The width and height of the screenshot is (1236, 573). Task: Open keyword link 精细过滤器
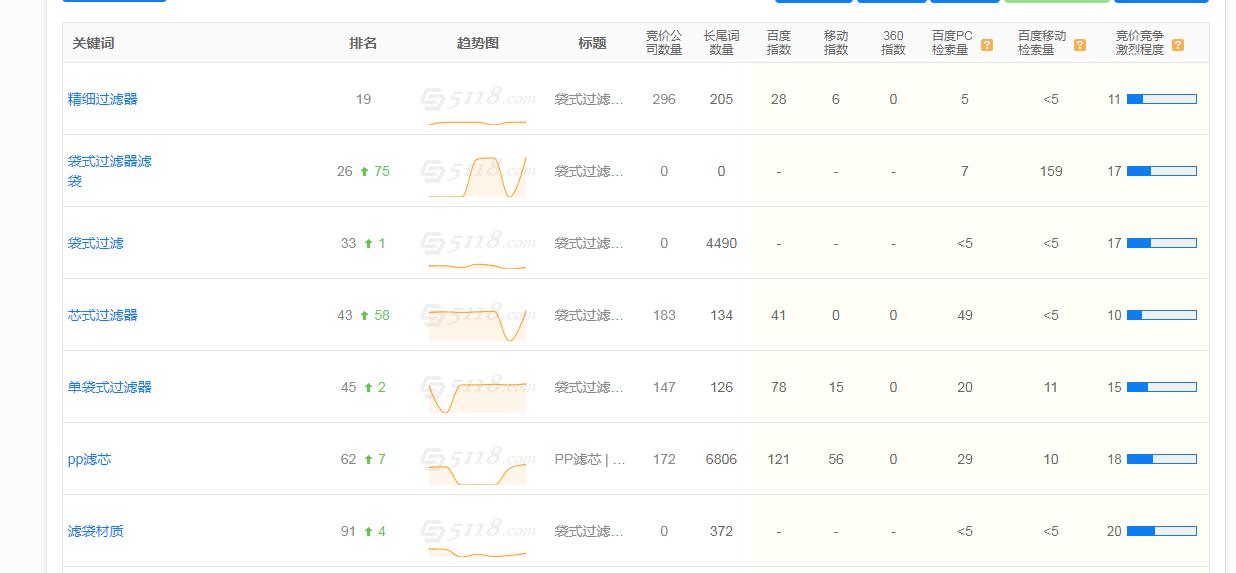pyautogui.click(x=103, y=99)
